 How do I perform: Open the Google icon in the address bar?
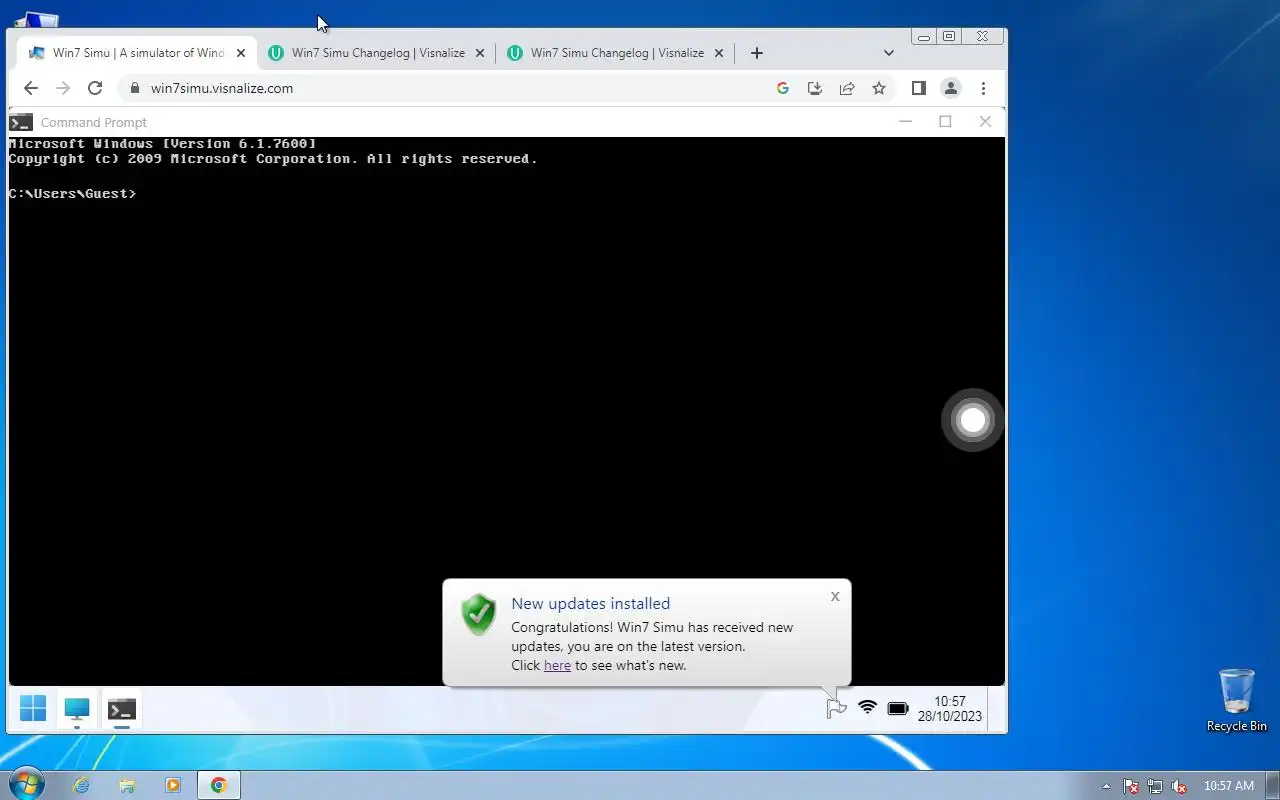coord(783,88)
